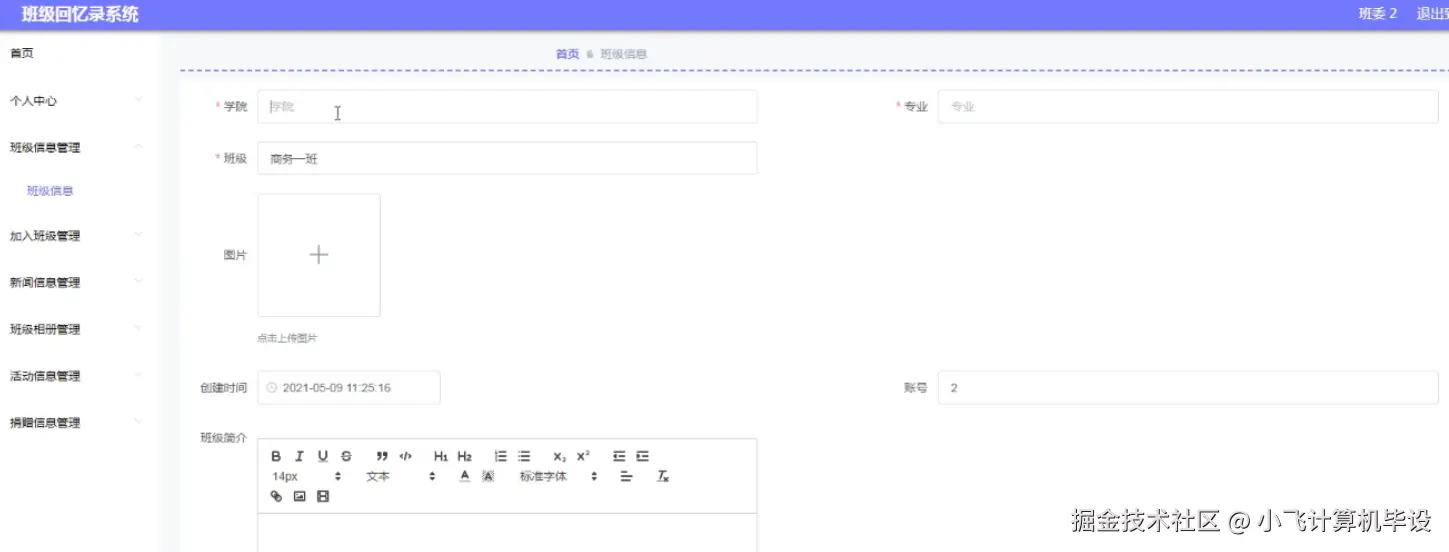Expand the 新闻信息管理 sidebar menu
1449x552 pixels.
pos(80,282)
